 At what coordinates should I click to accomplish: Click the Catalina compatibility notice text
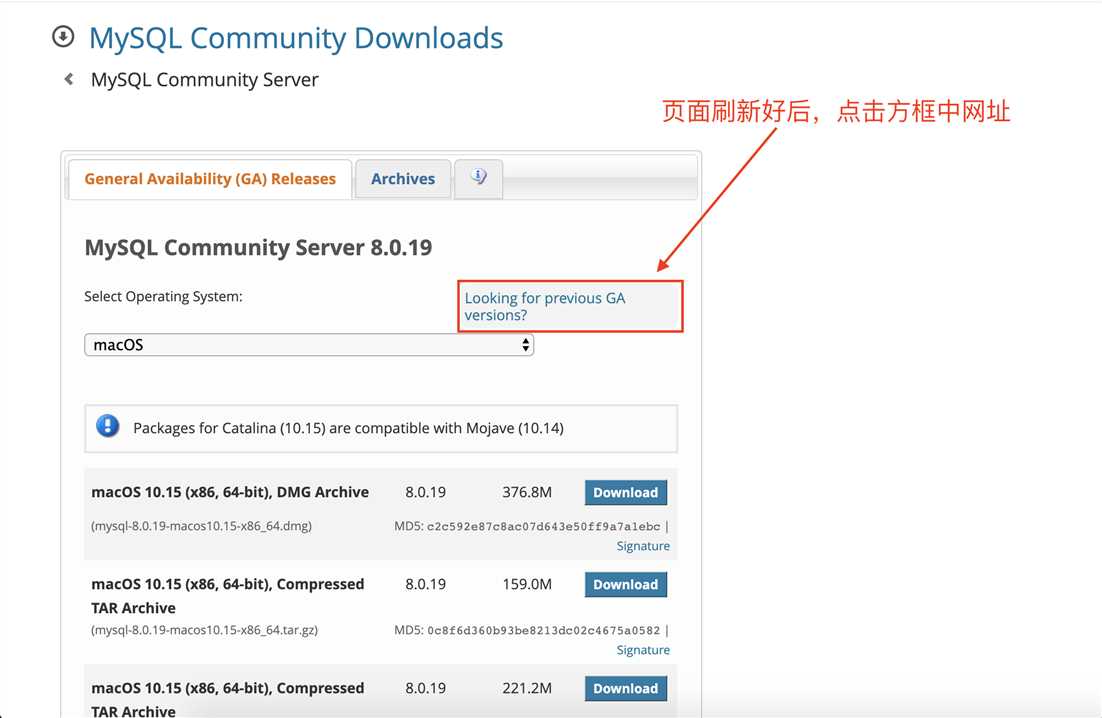tap(349, 428)
